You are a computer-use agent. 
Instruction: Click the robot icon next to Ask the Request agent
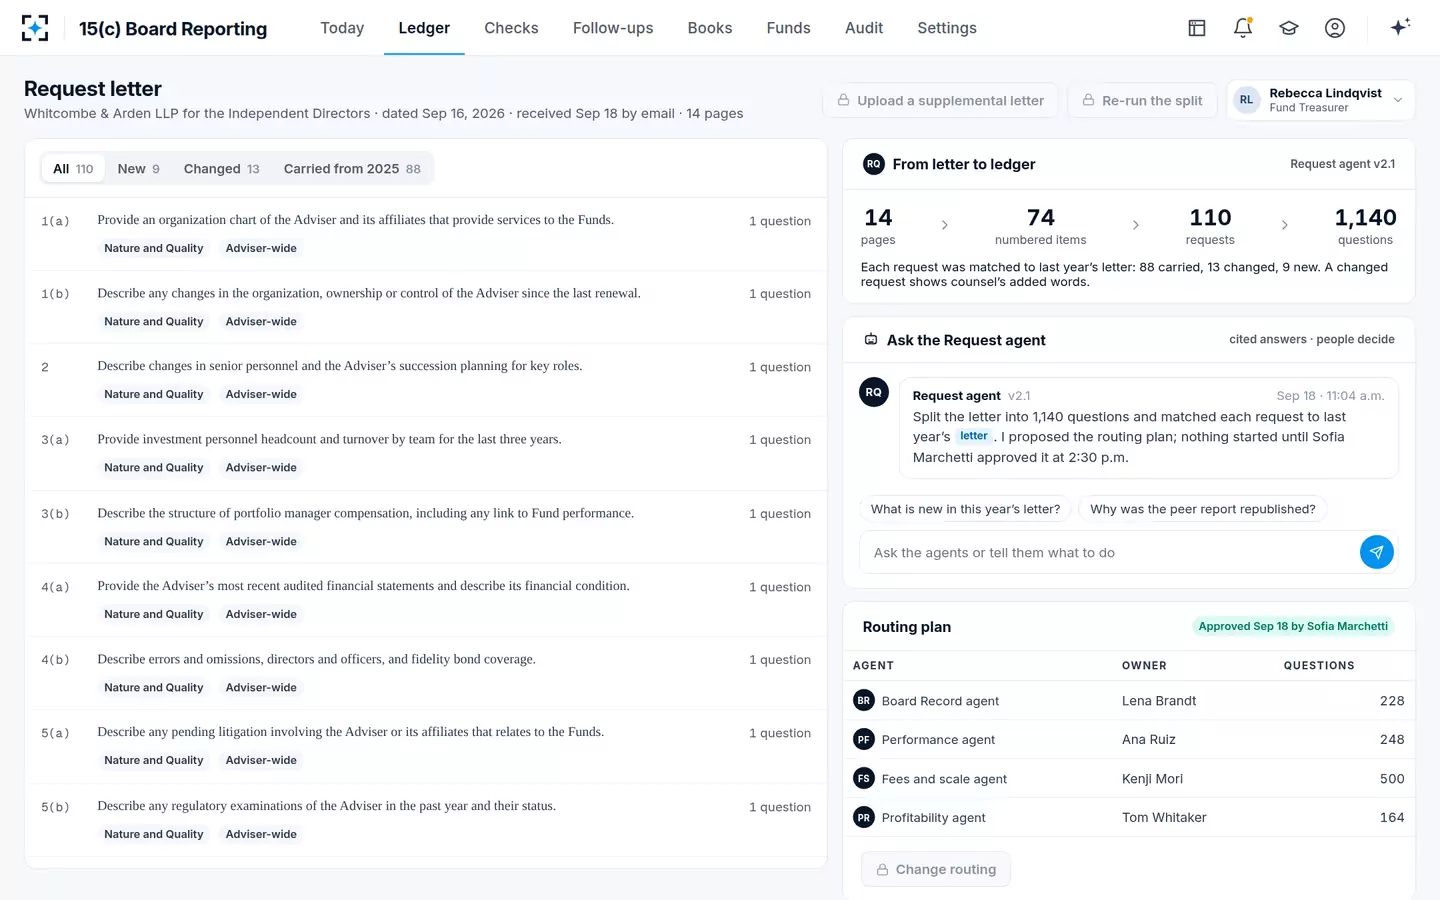point(871,340)
